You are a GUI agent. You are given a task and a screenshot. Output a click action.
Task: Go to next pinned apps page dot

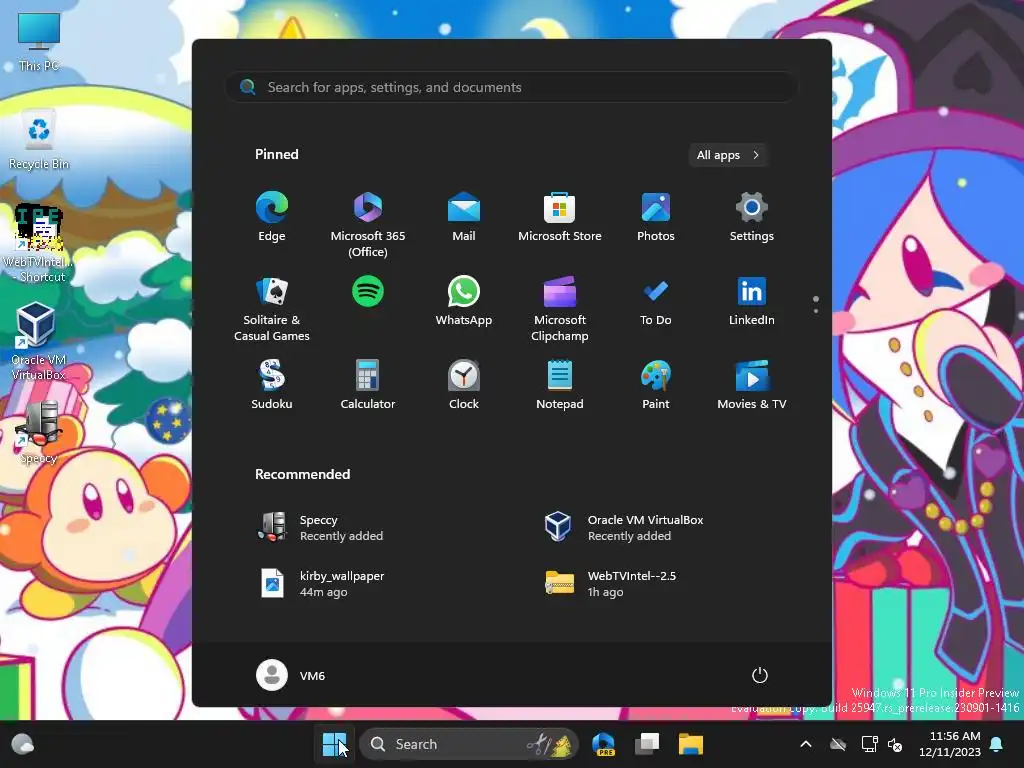click(816, 311)
